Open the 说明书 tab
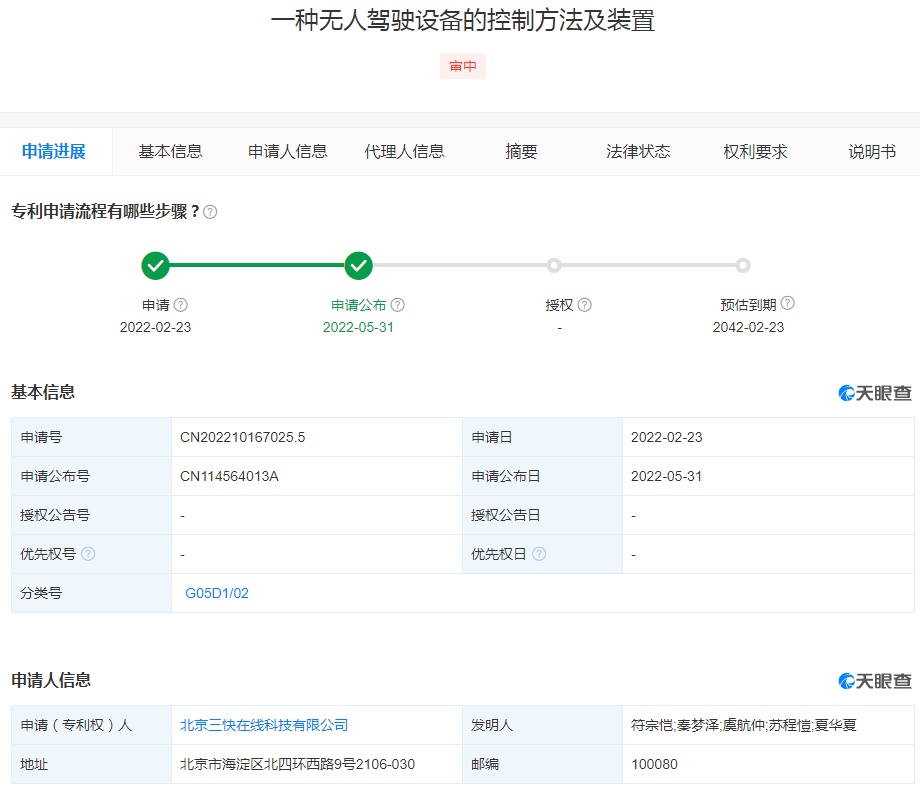The image size is (920, 791). click(872, 152)
